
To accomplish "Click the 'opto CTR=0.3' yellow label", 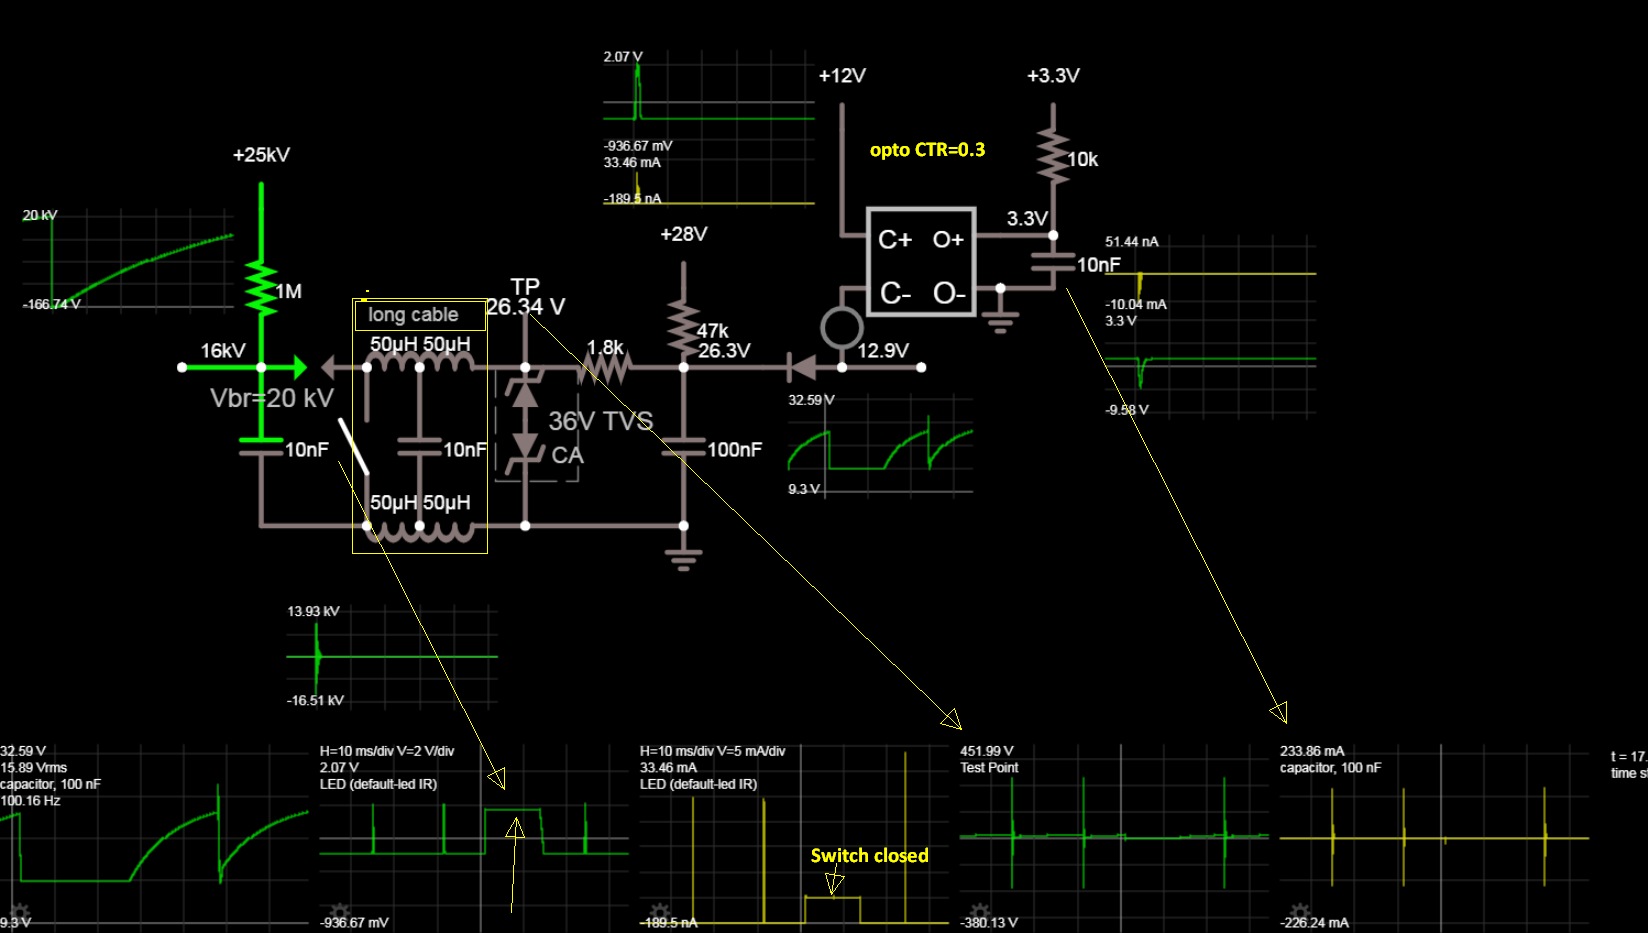I will tap(927, 150).
